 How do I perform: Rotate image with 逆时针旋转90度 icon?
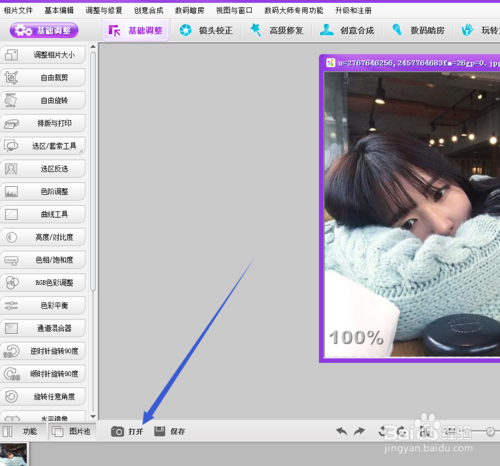11,351
